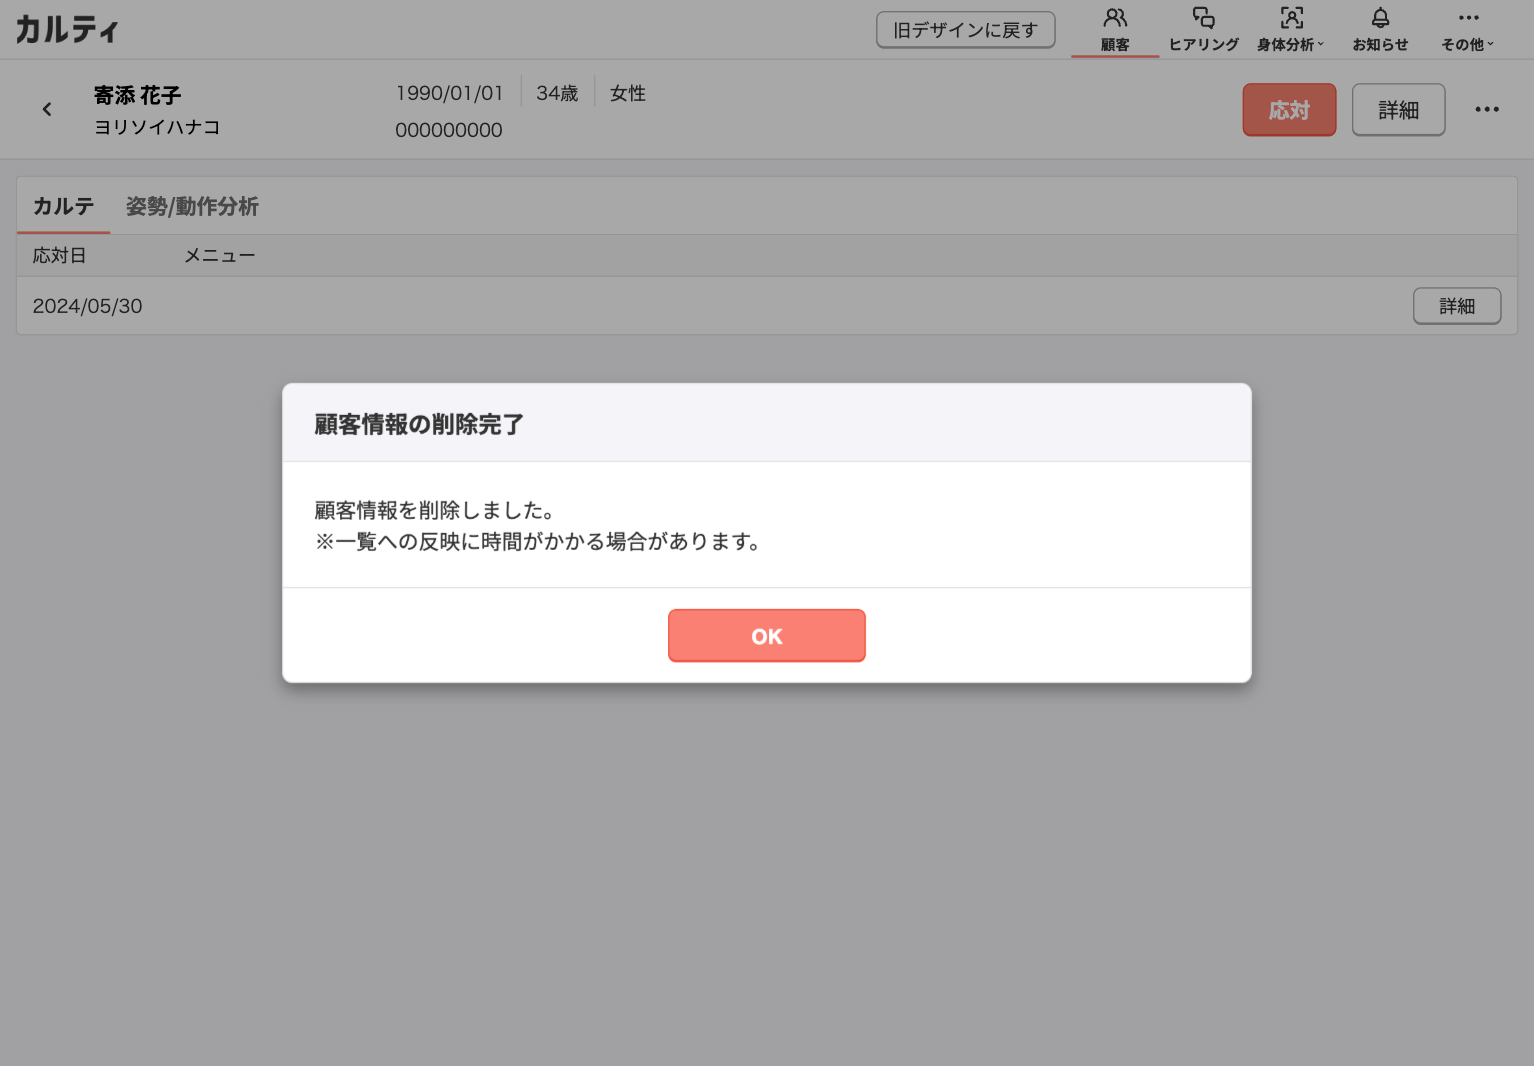Click the カルティ logo
This screenshot has width=1534, height=1066.
(67, 30)
